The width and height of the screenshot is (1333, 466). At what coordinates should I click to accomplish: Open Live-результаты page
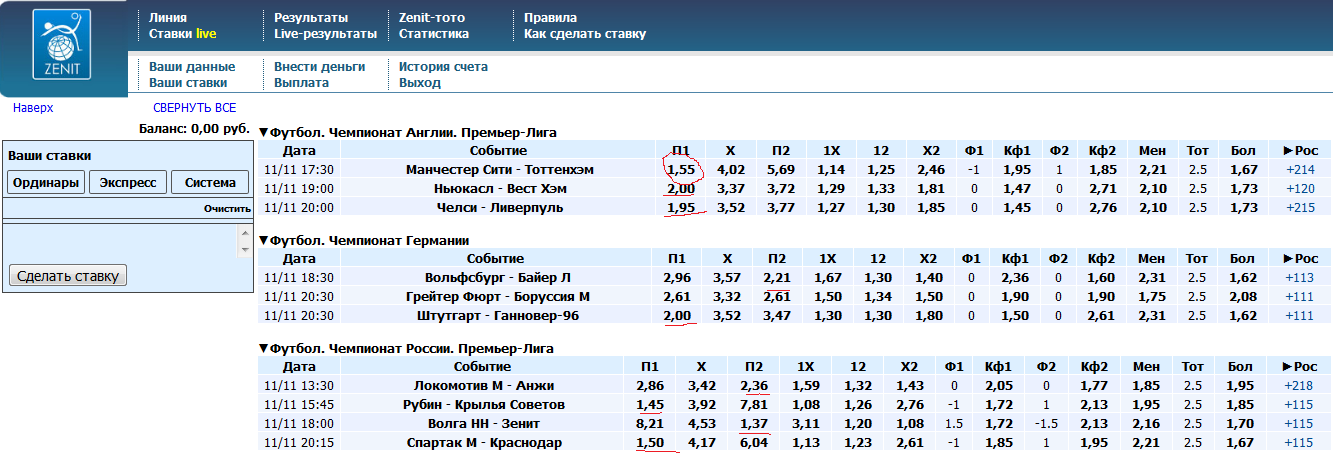click(325, 34)
